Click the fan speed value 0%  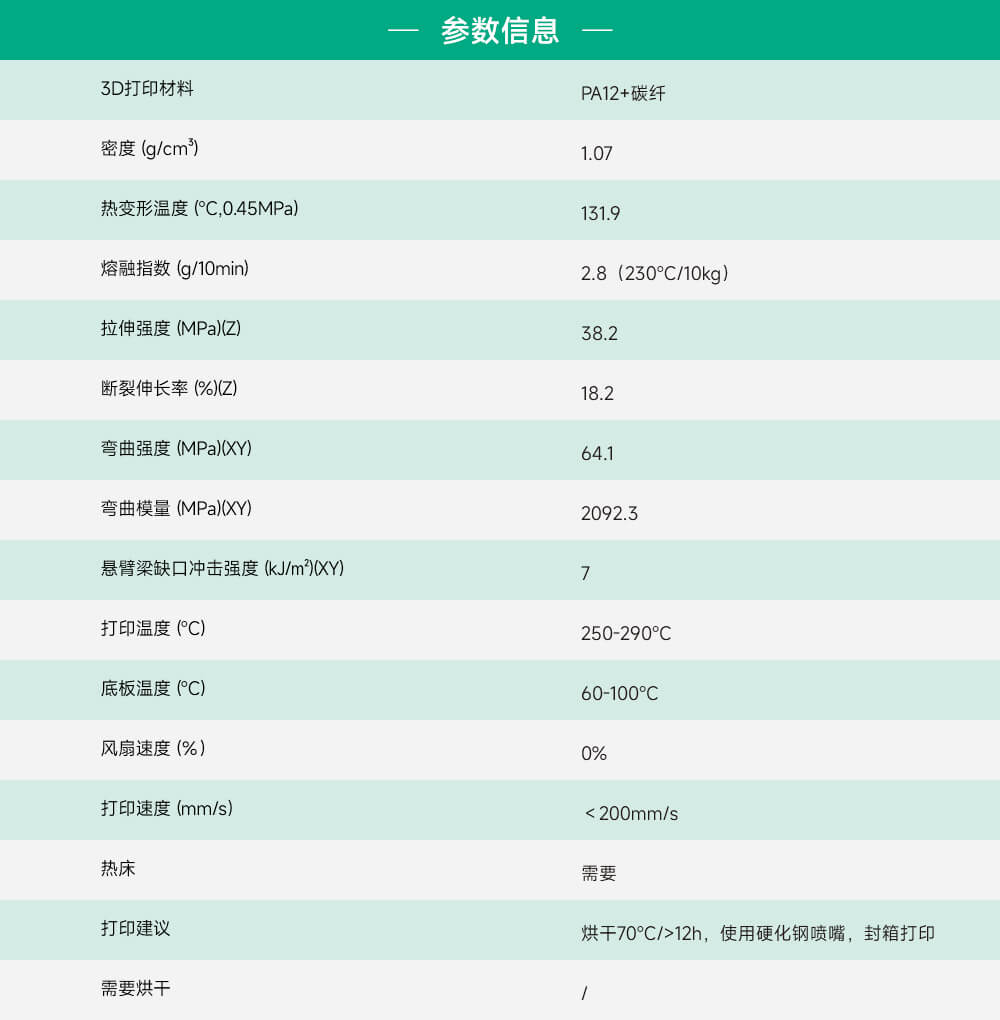point(593,753)
